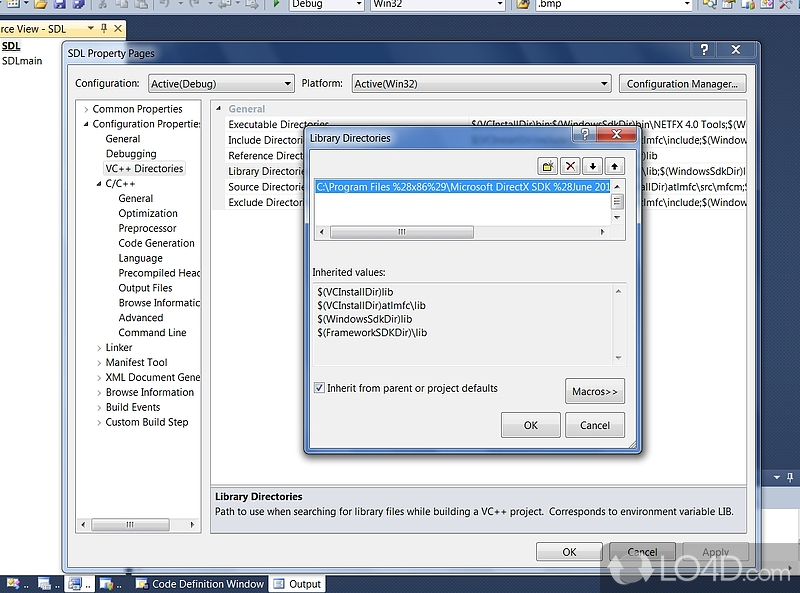Move the selected directory down

click(593, 166)
